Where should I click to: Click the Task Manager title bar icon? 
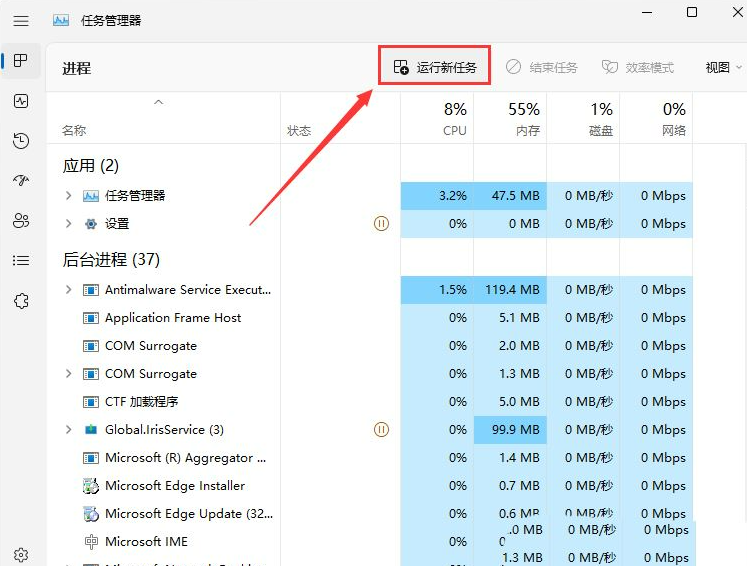coord(61,20)
